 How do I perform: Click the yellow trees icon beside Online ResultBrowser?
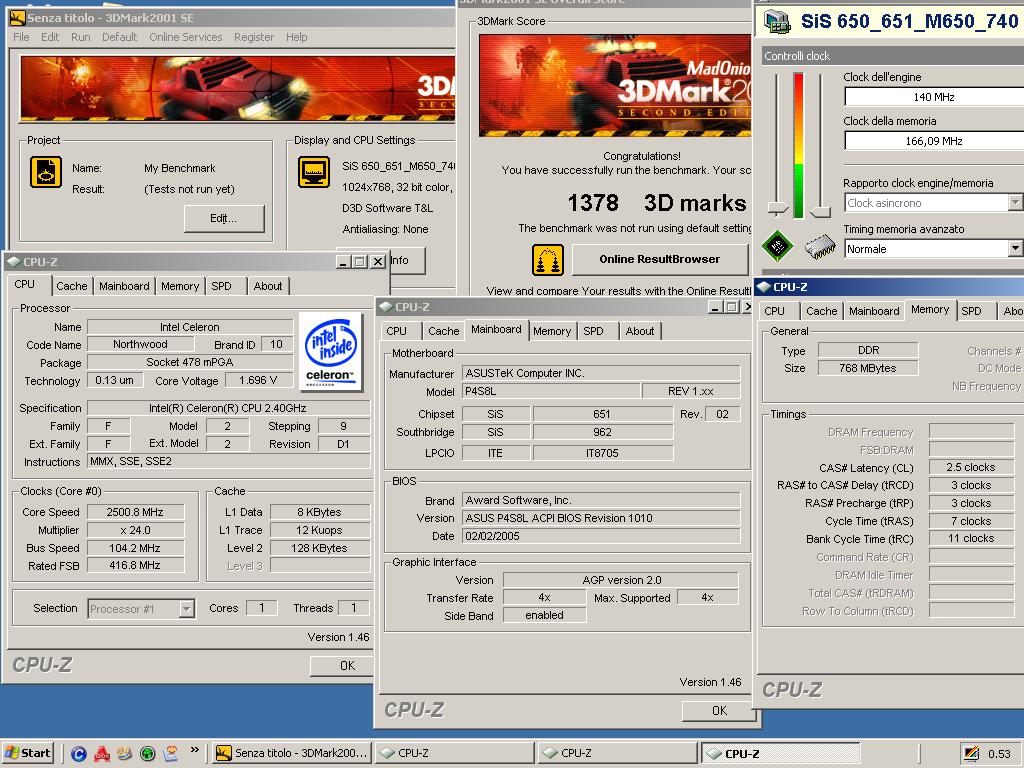click(548, 260)
